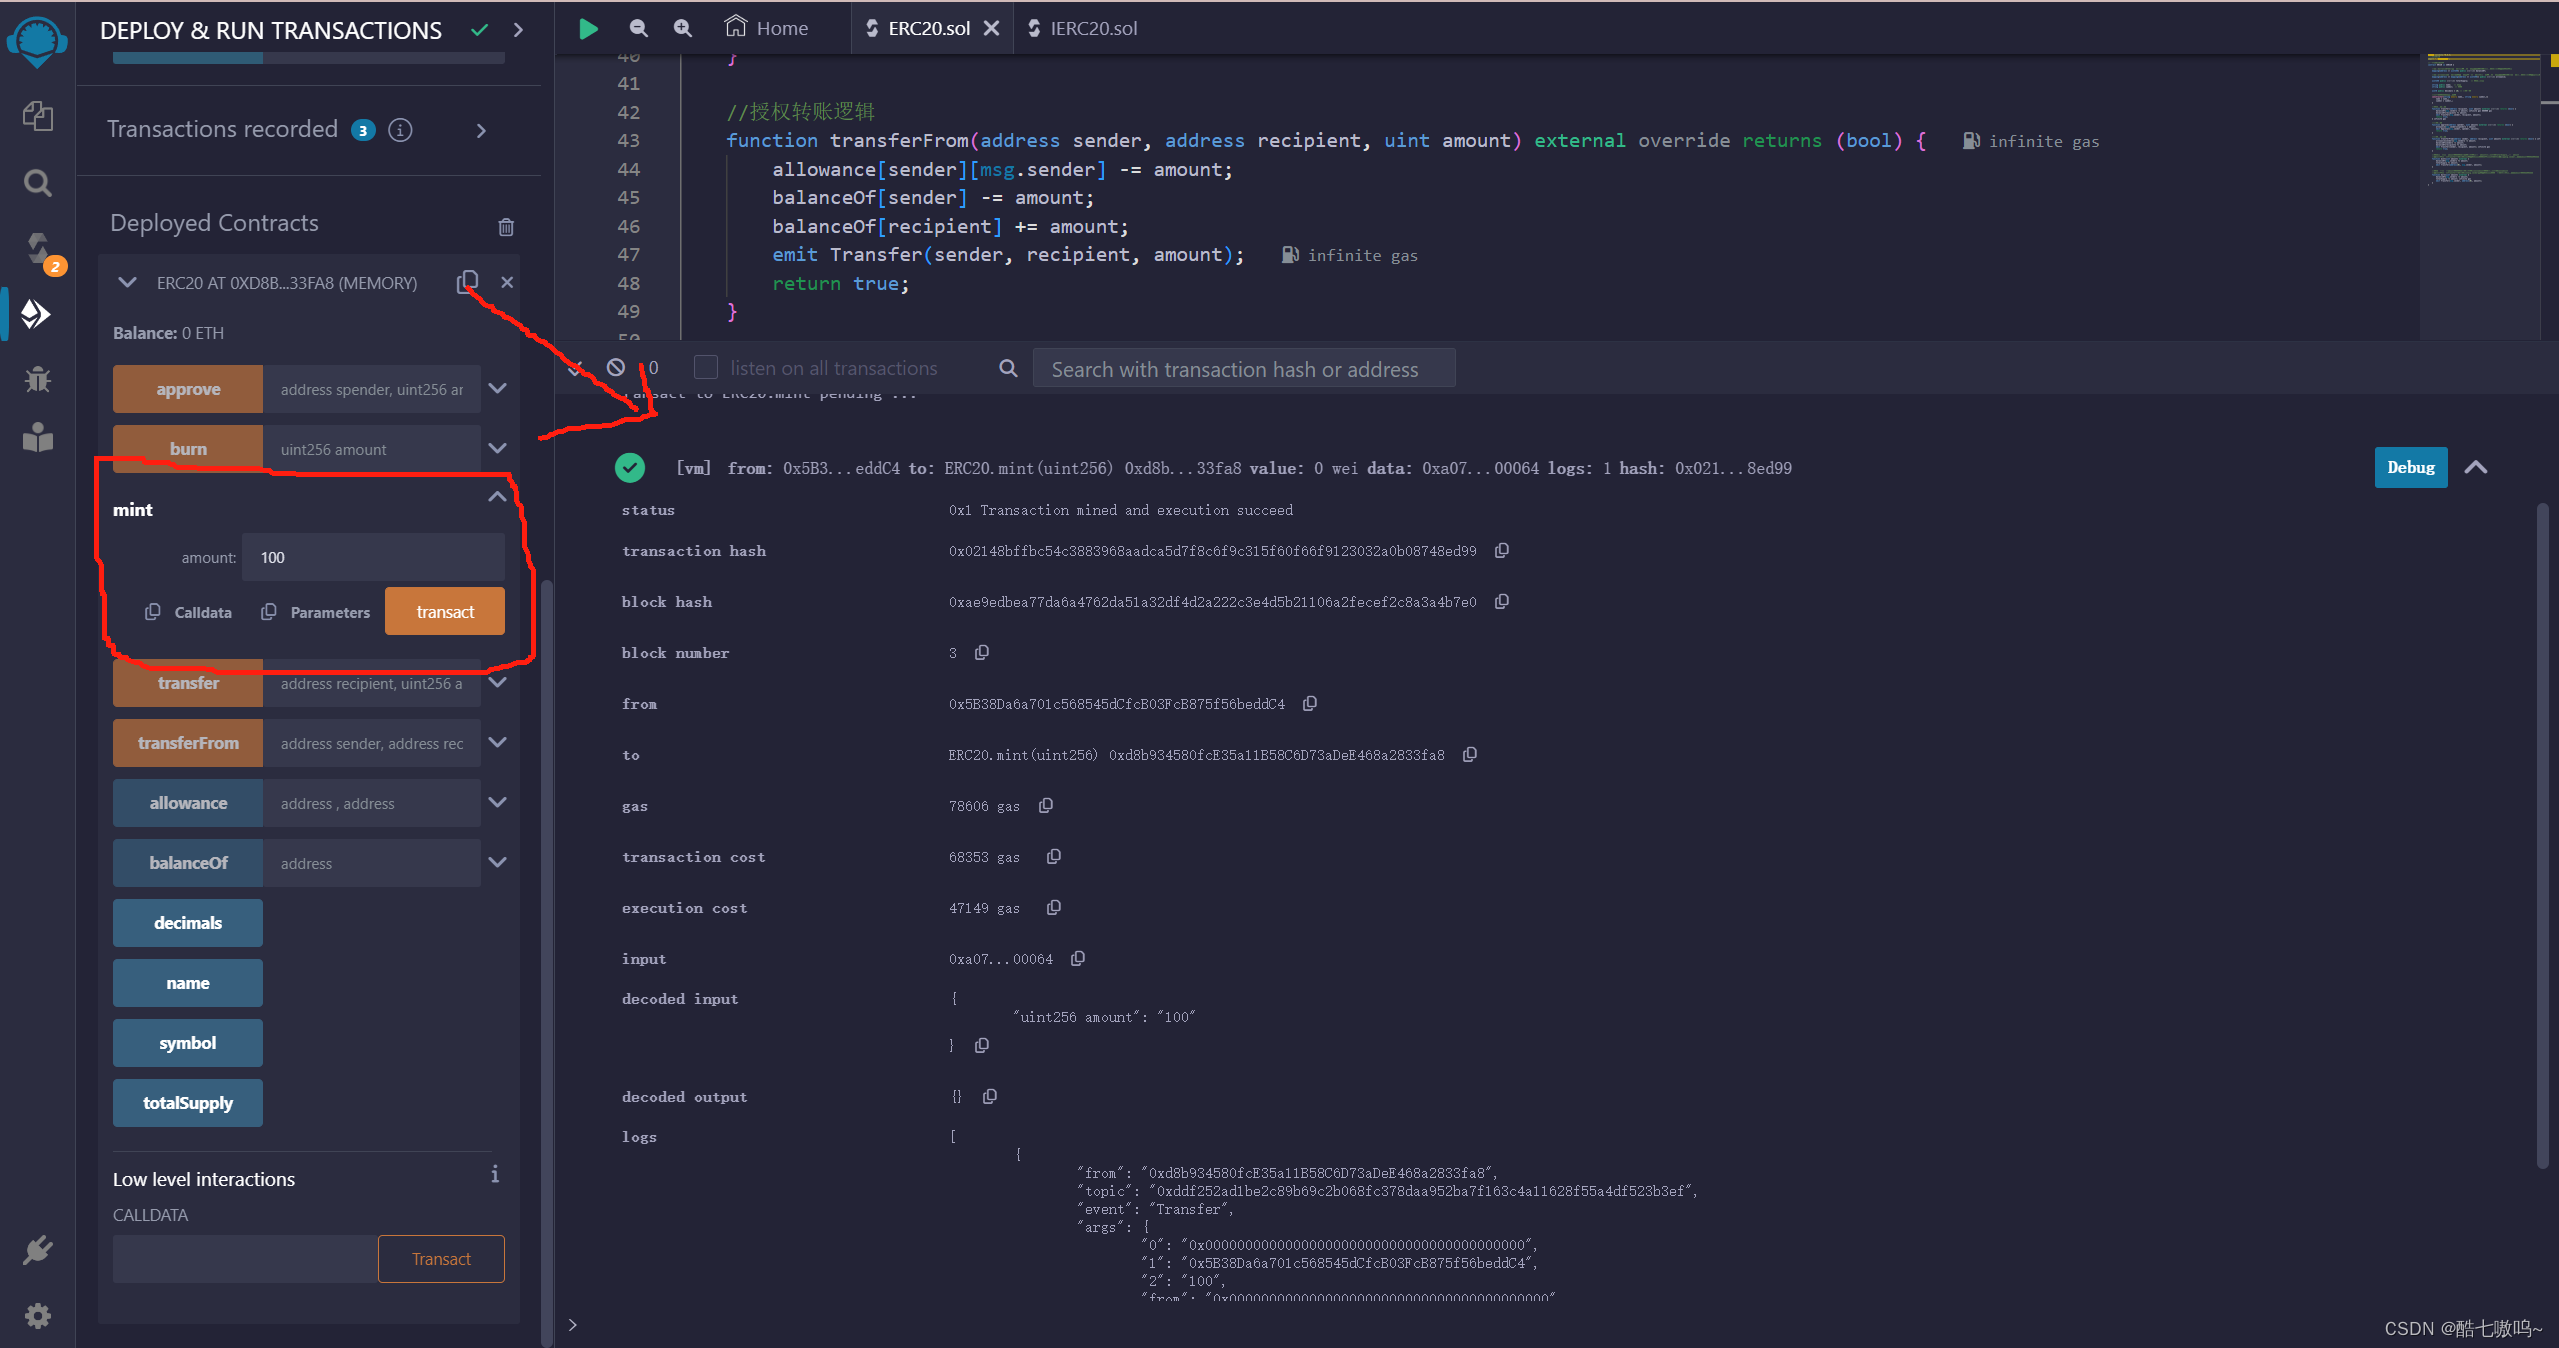Screen dimensions: 2559x1348
Task: Click the mint amount input field
Action: 372,557
